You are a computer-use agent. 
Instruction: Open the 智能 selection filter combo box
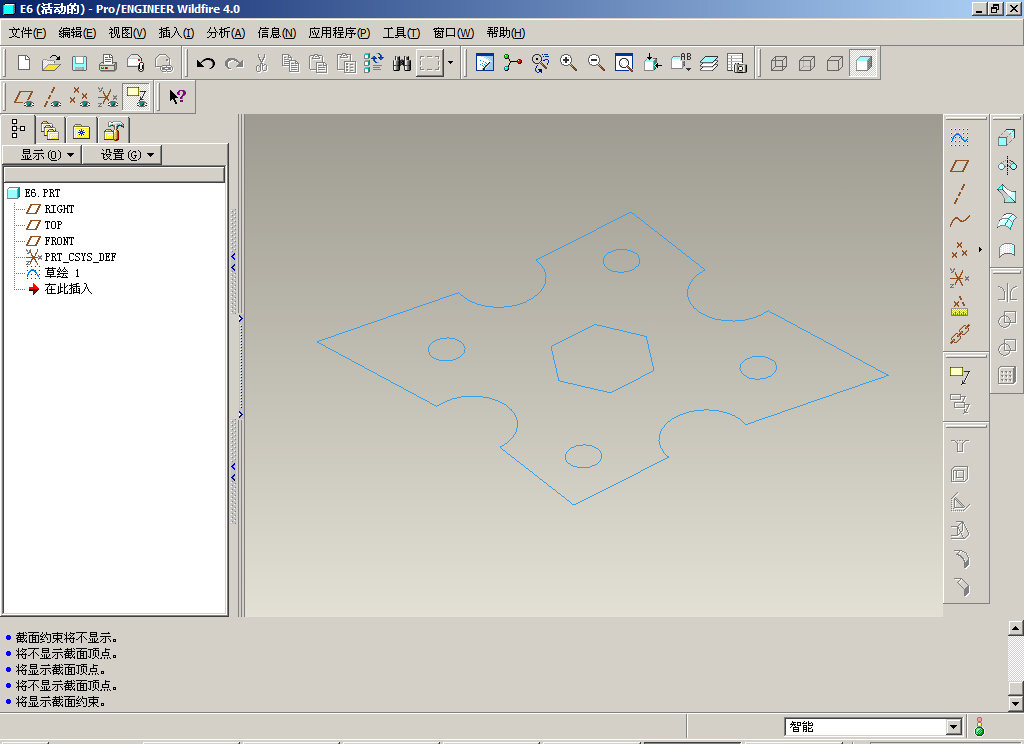(873, 726)
